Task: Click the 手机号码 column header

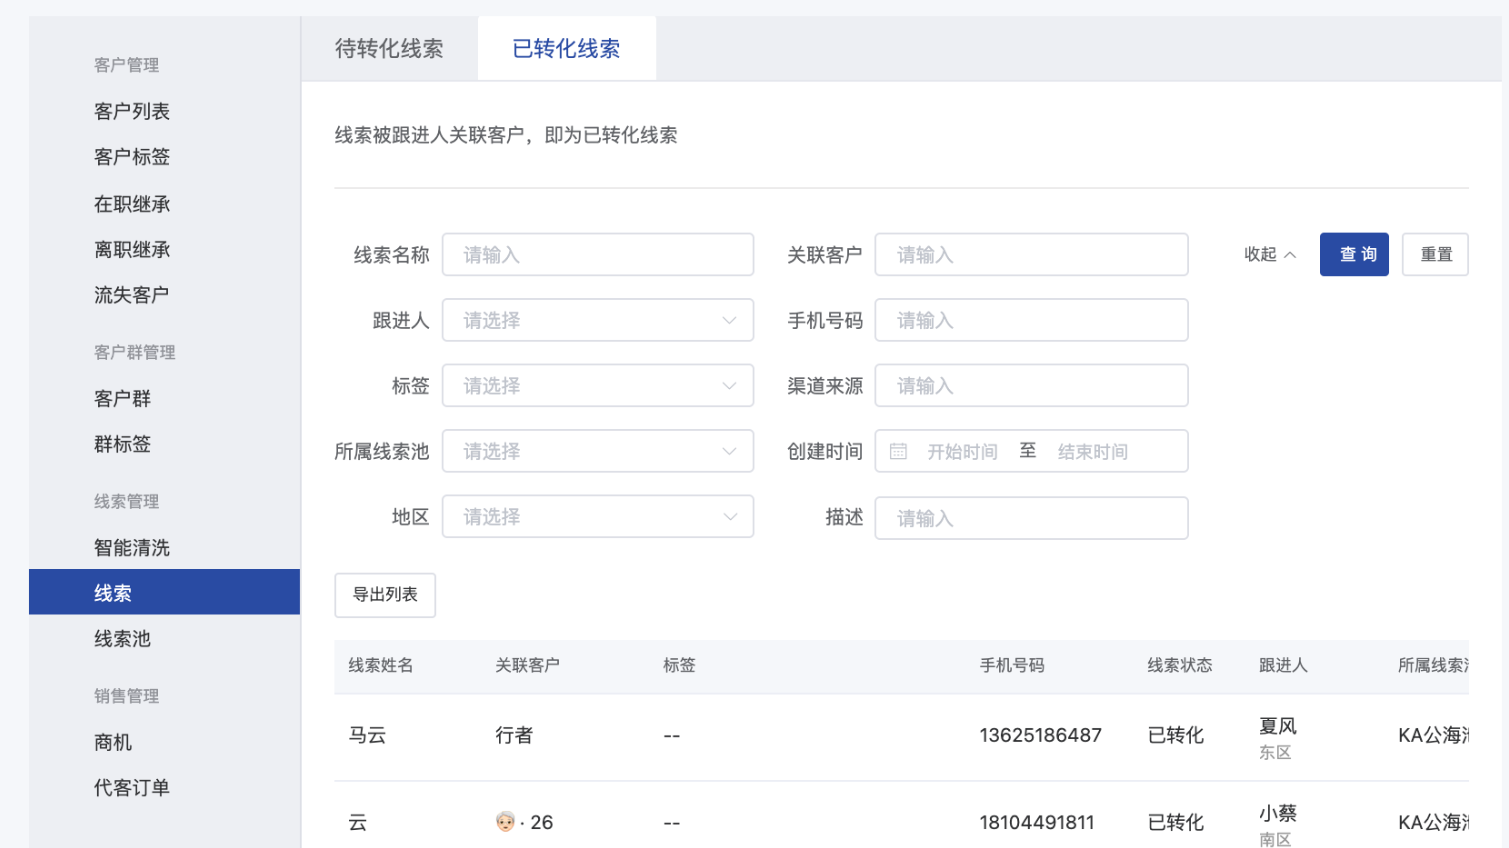Action: (1011, 665)
